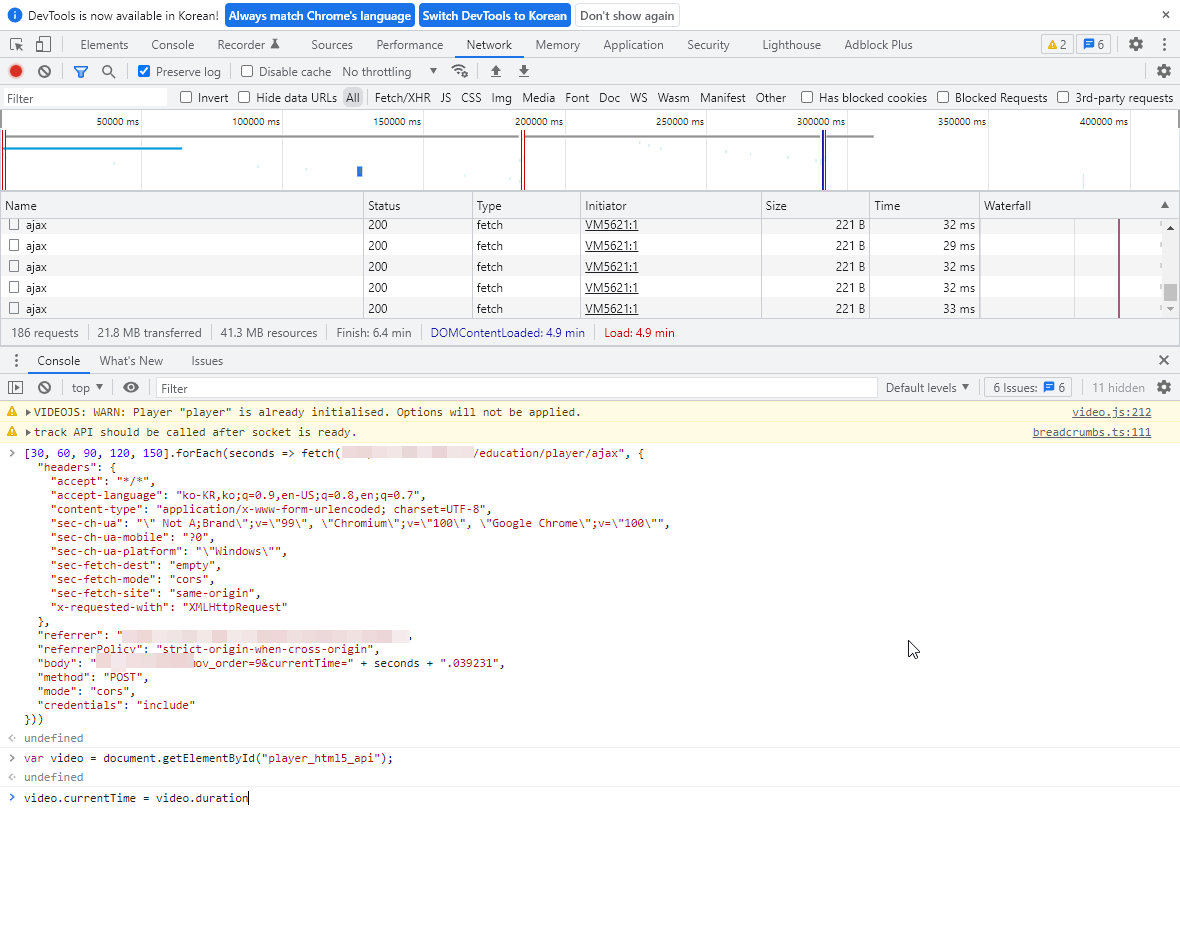1180x927 pixels.
Task: Sort by the Status column header
Action: click(x=418, y=205)
